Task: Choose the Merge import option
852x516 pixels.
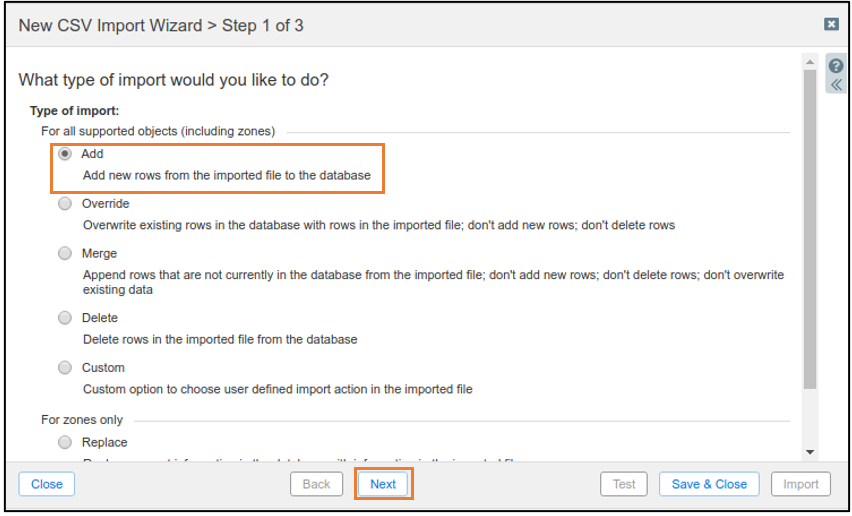Action: [x=65, y=254]
